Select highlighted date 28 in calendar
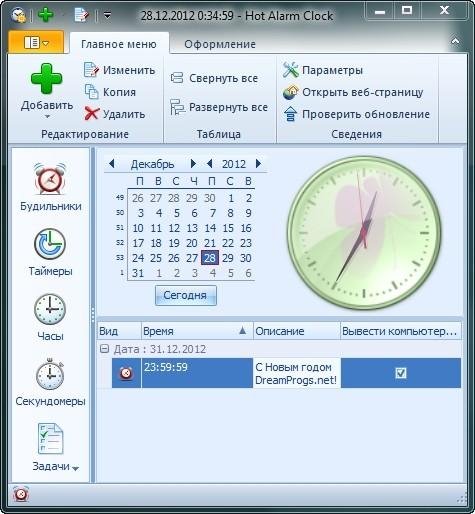 210,258
